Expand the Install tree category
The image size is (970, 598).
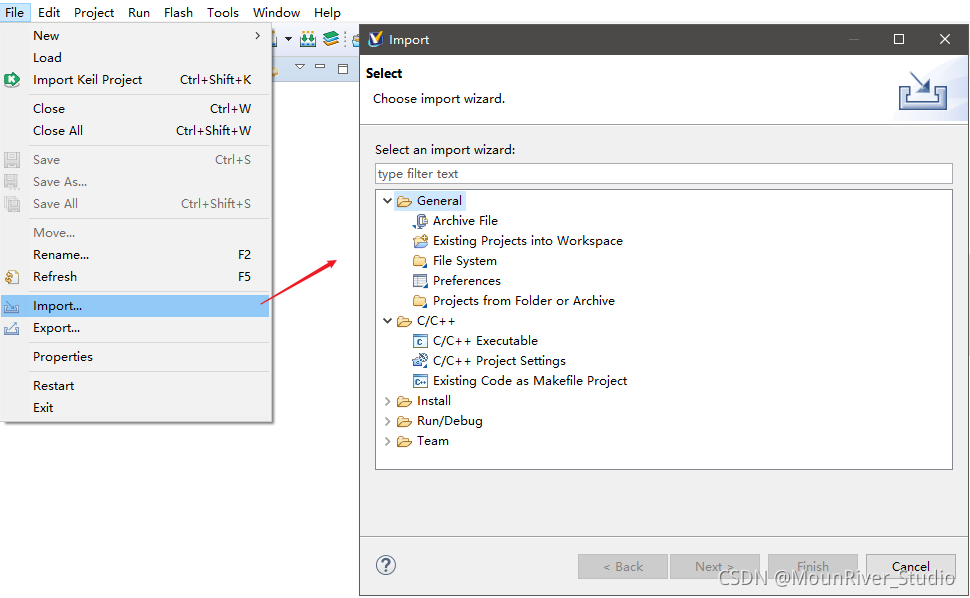pyautogui.click(x=387, y=401)
